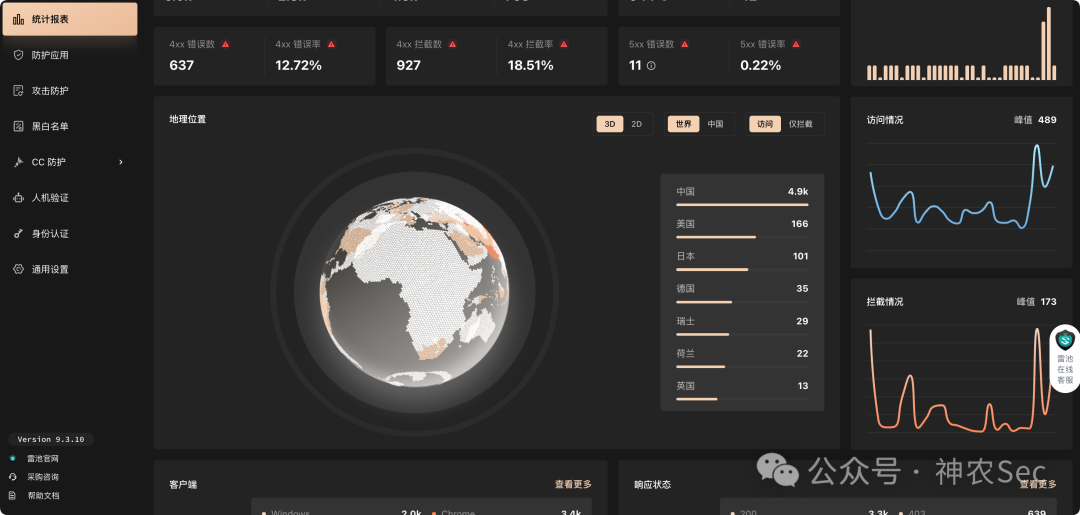The image size is (1080, 515).
Task: Click the 响应状态 panel title
Action: click(652, 485)
